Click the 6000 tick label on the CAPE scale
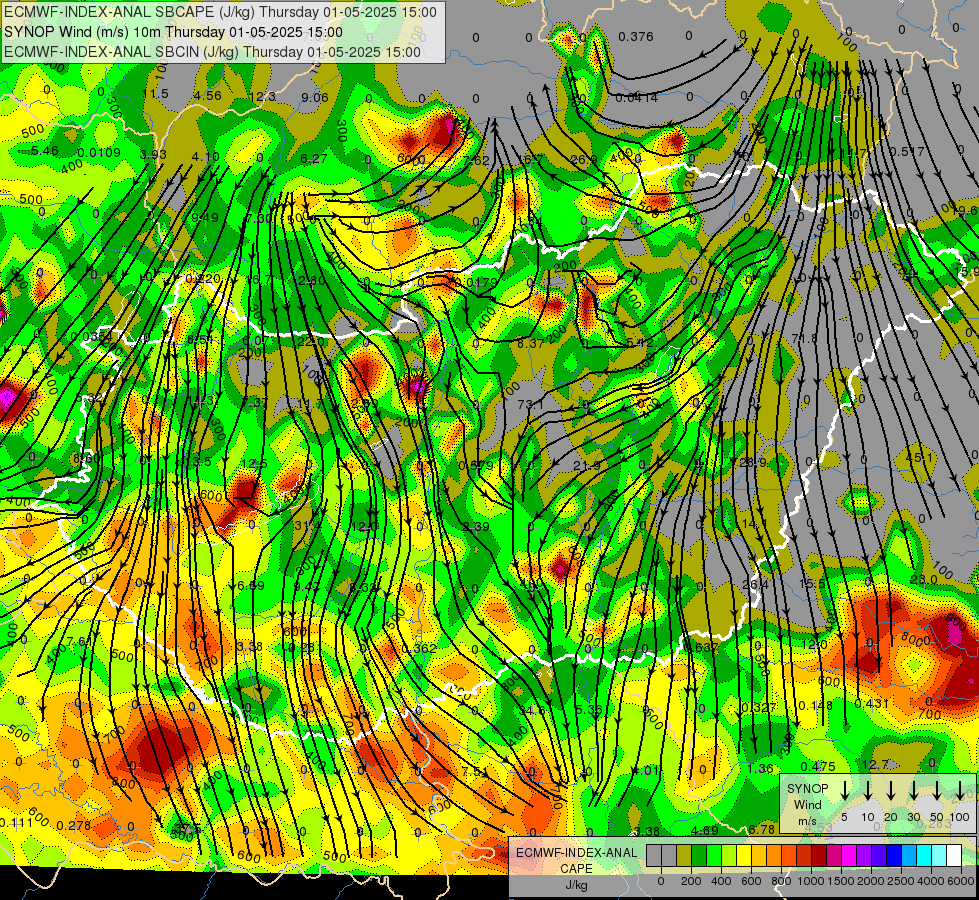979x900 pixels. click(x=961, y=881)
